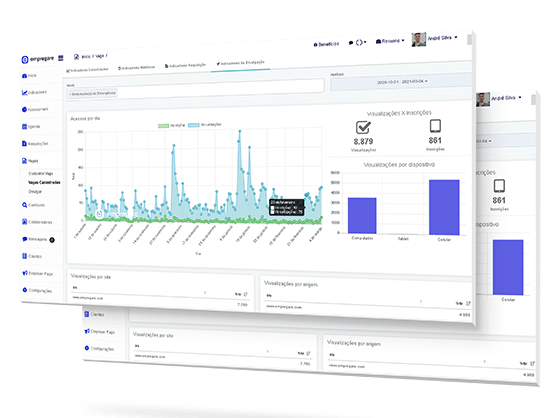Click the Início breadcrumb link
Viewport: 560px width, 418px height.
[x=86, y=56]
